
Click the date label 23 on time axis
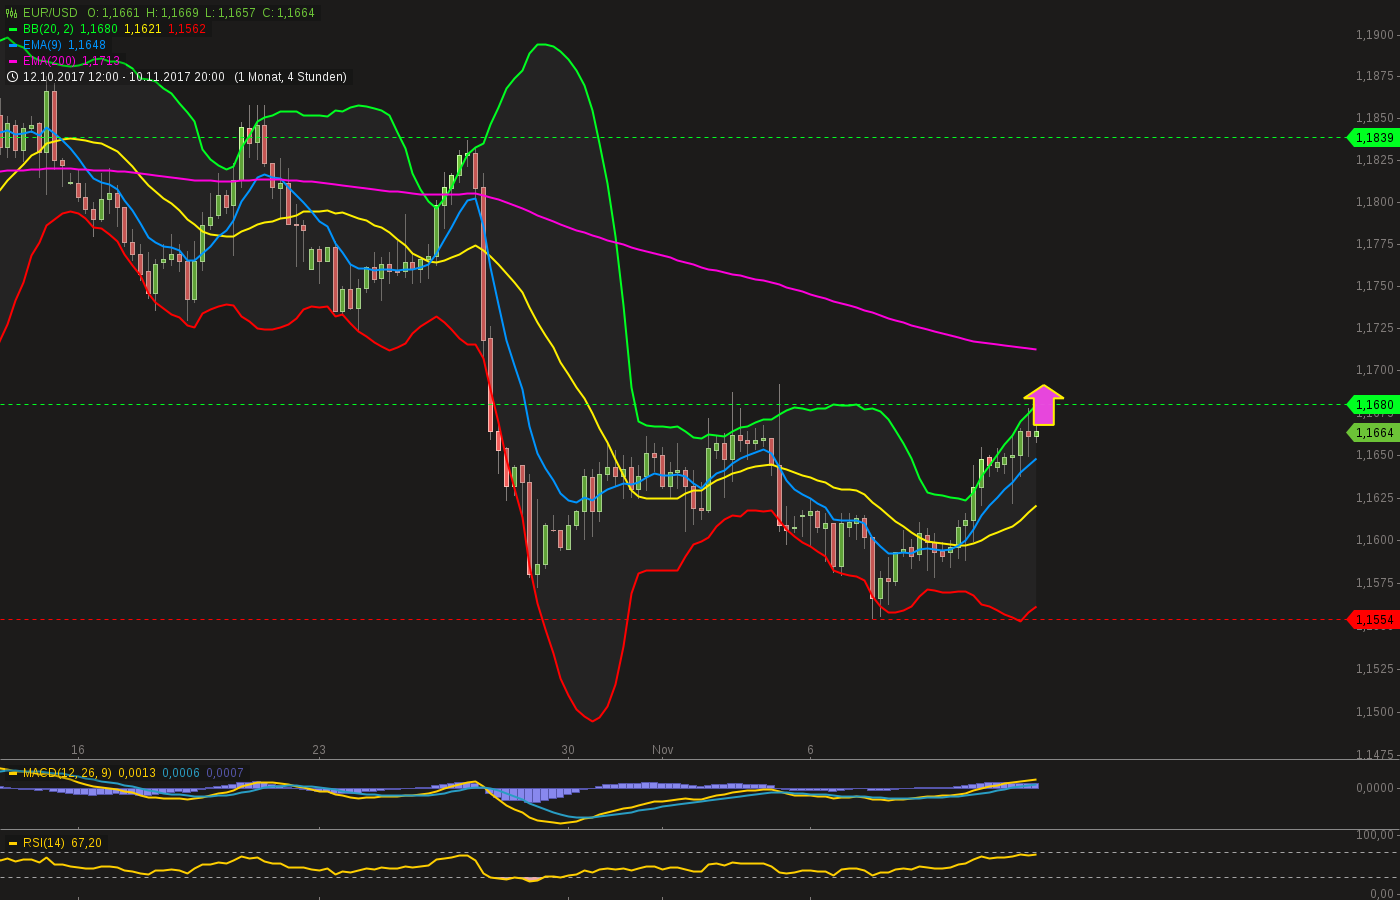[x=319, y=750]
